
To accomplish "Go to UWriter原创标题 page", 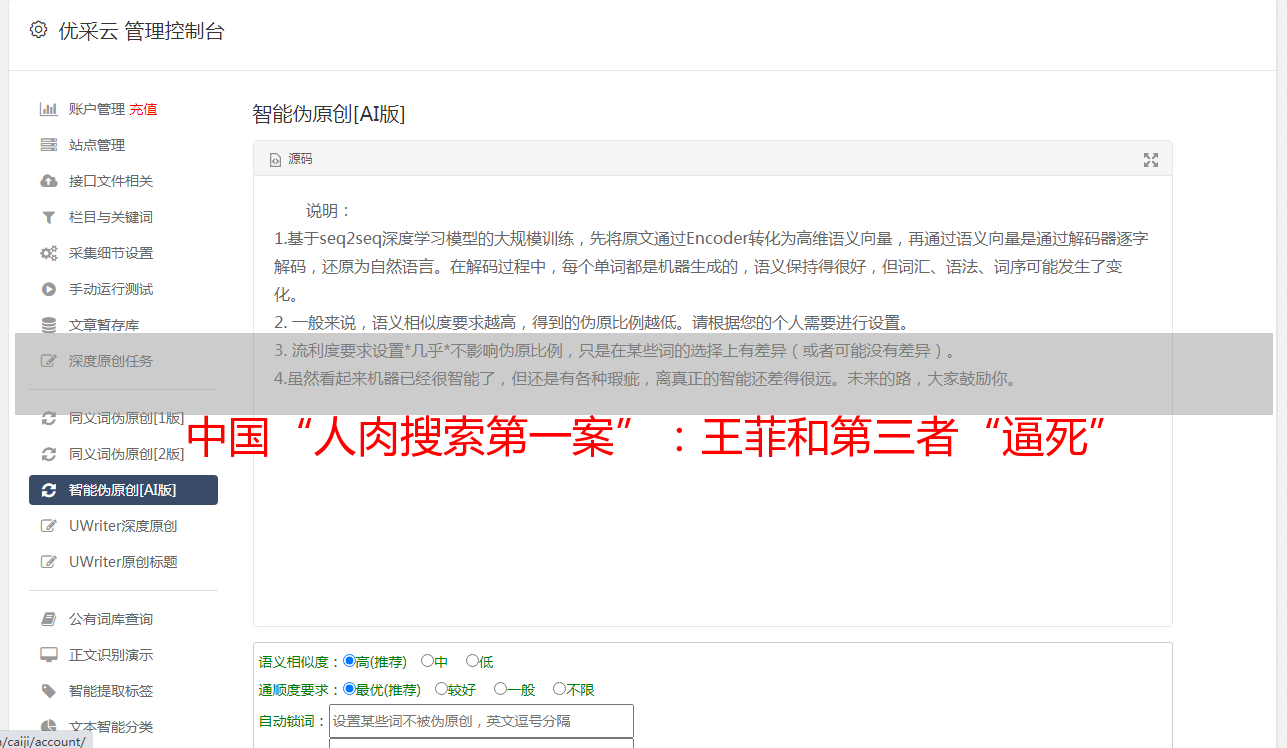I will 123,562.
